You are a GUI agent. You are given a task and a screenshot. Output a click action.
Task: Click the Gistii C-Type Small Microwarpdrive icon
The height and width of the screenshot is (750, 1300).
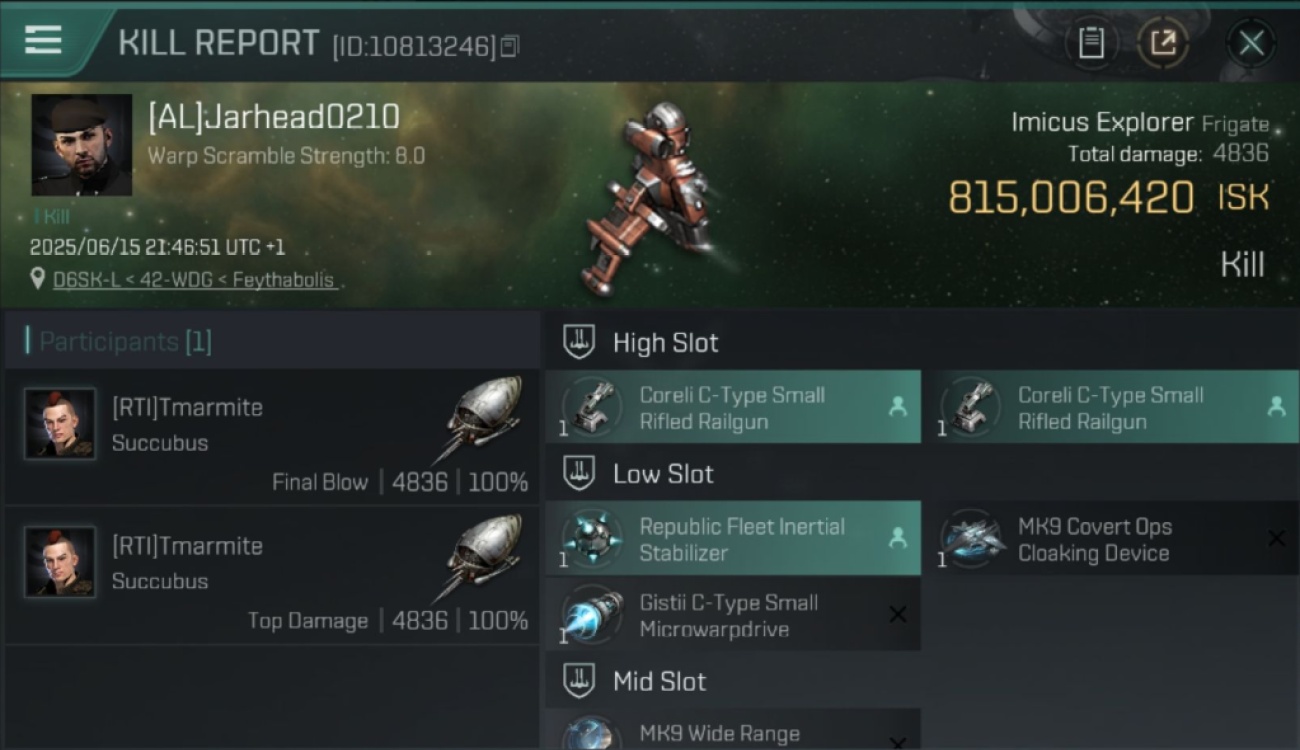pyautogui.click(x=592, y=616)
